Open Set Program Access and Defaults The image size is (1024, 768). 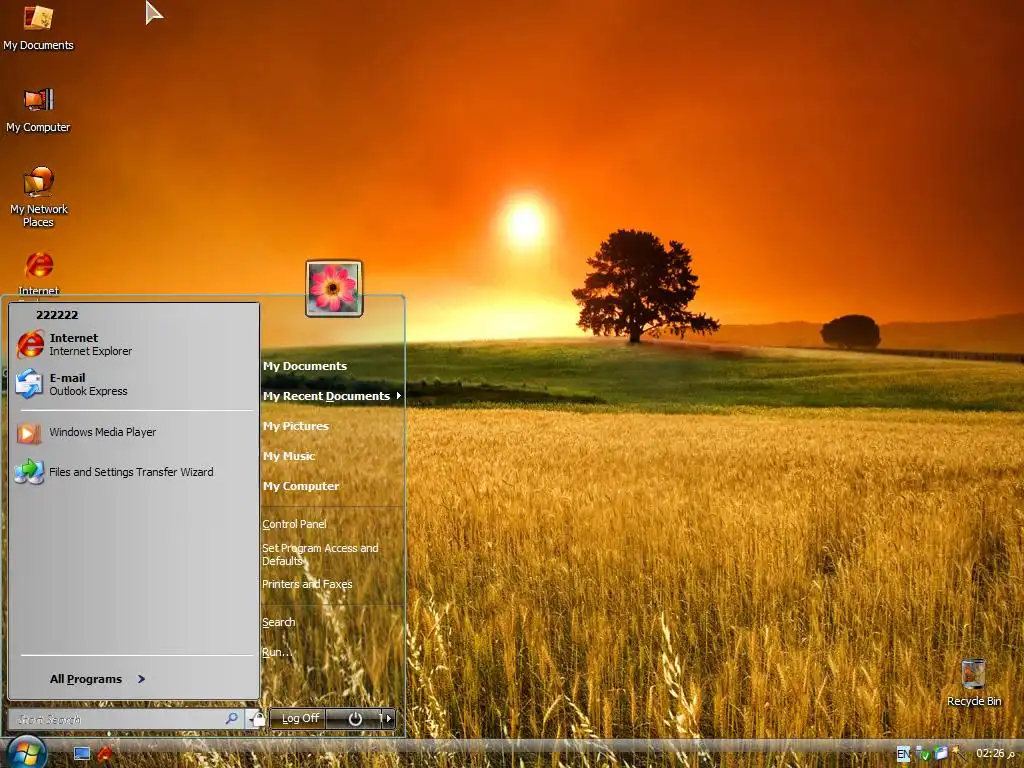tap(320, 554)
